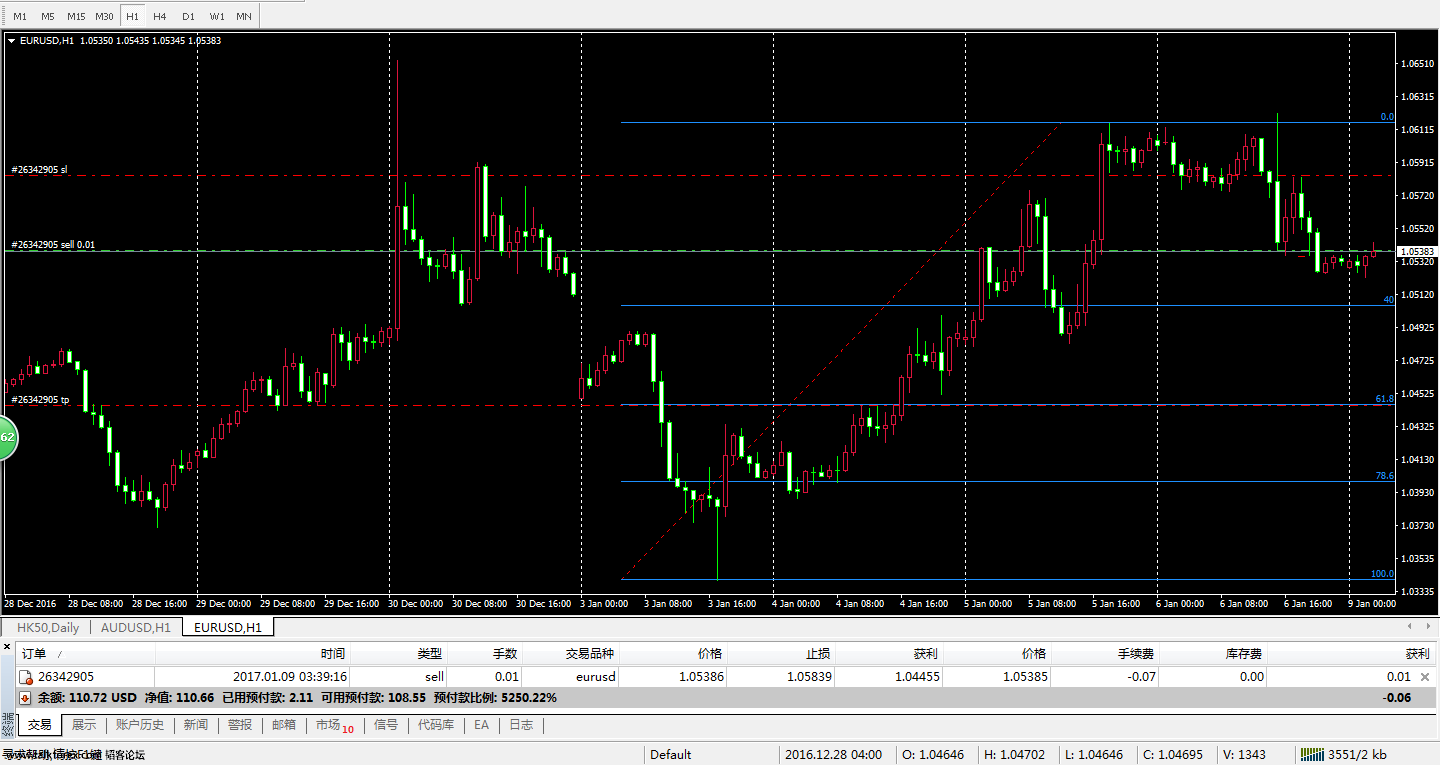Click the balance summary 余额: 110.72 USD
1440x765 pixels.
87,697
